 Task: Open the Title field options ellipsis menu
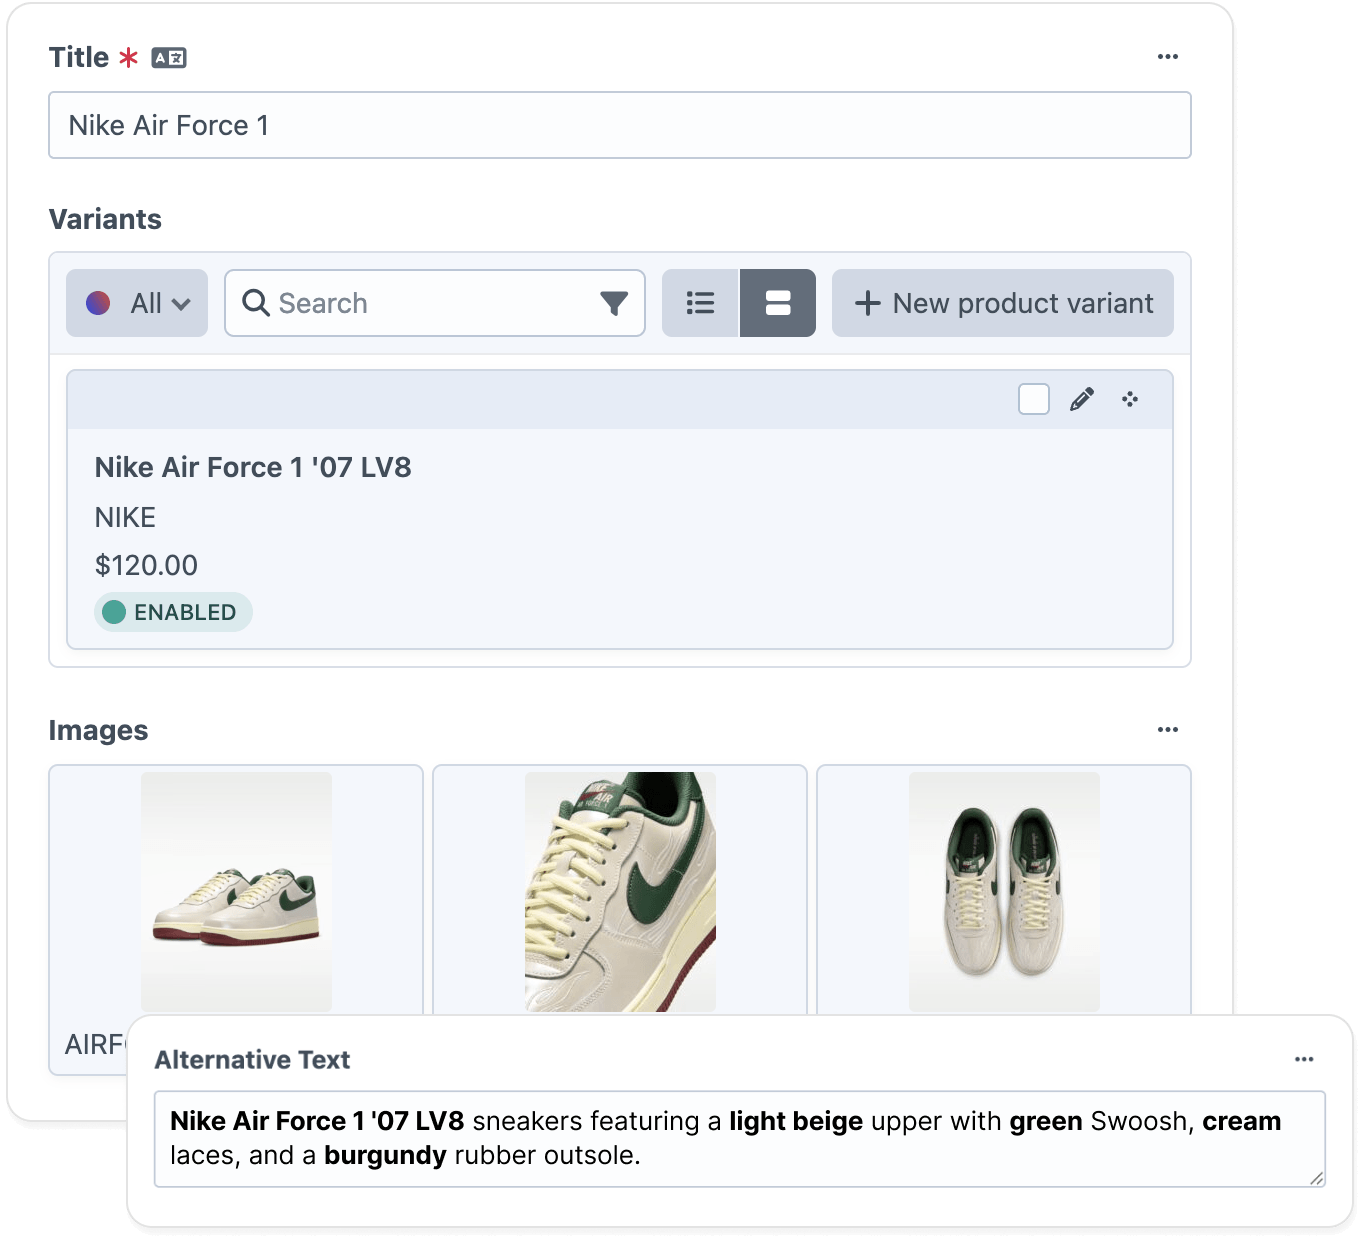[1168, 57]
